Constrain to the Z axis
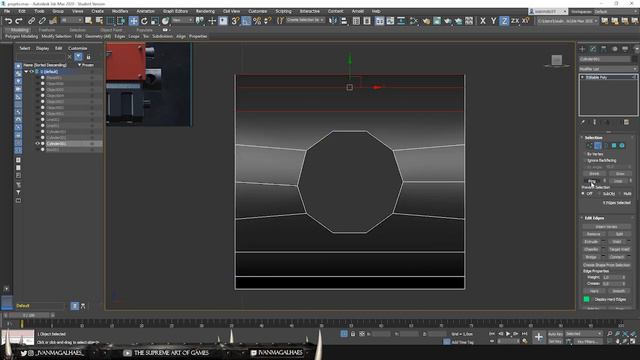Screen dimensions: 640x360 click(504, 20)
